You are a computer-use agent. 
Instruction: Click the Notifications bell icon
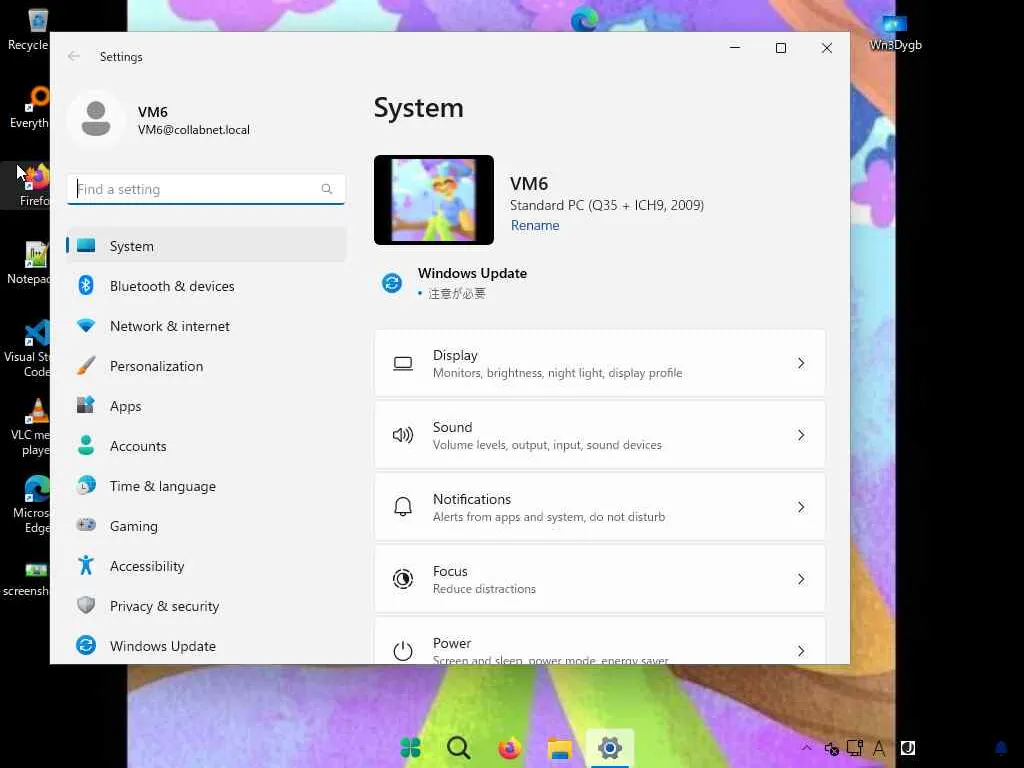tap(403, 507)
